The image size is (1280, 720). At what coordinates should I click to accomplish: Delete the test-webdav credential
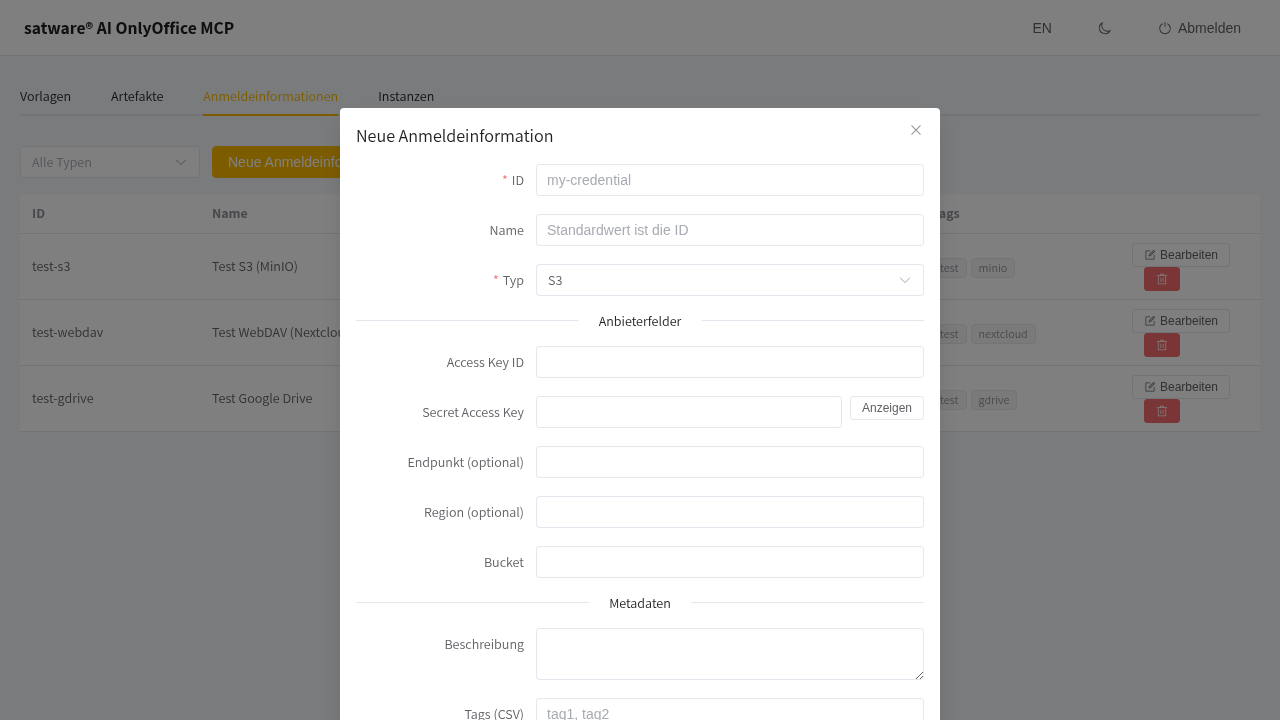[1162, 345]
